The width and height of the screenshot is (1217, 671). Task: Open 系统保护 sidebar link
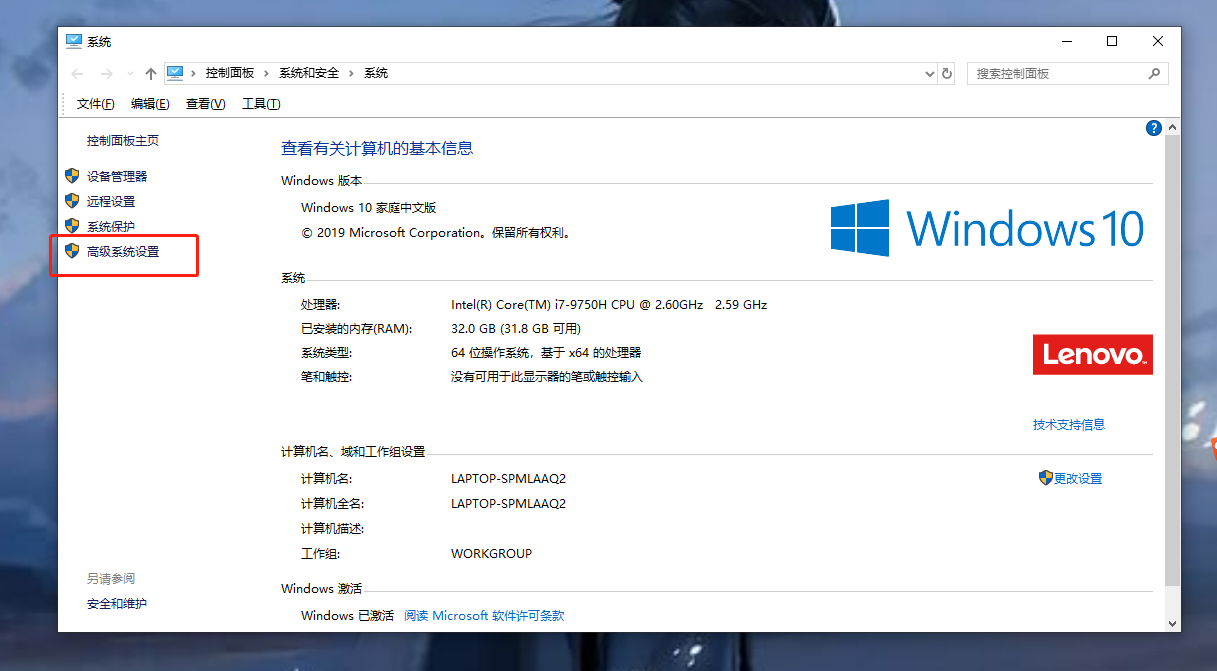(x=111, y=227)
